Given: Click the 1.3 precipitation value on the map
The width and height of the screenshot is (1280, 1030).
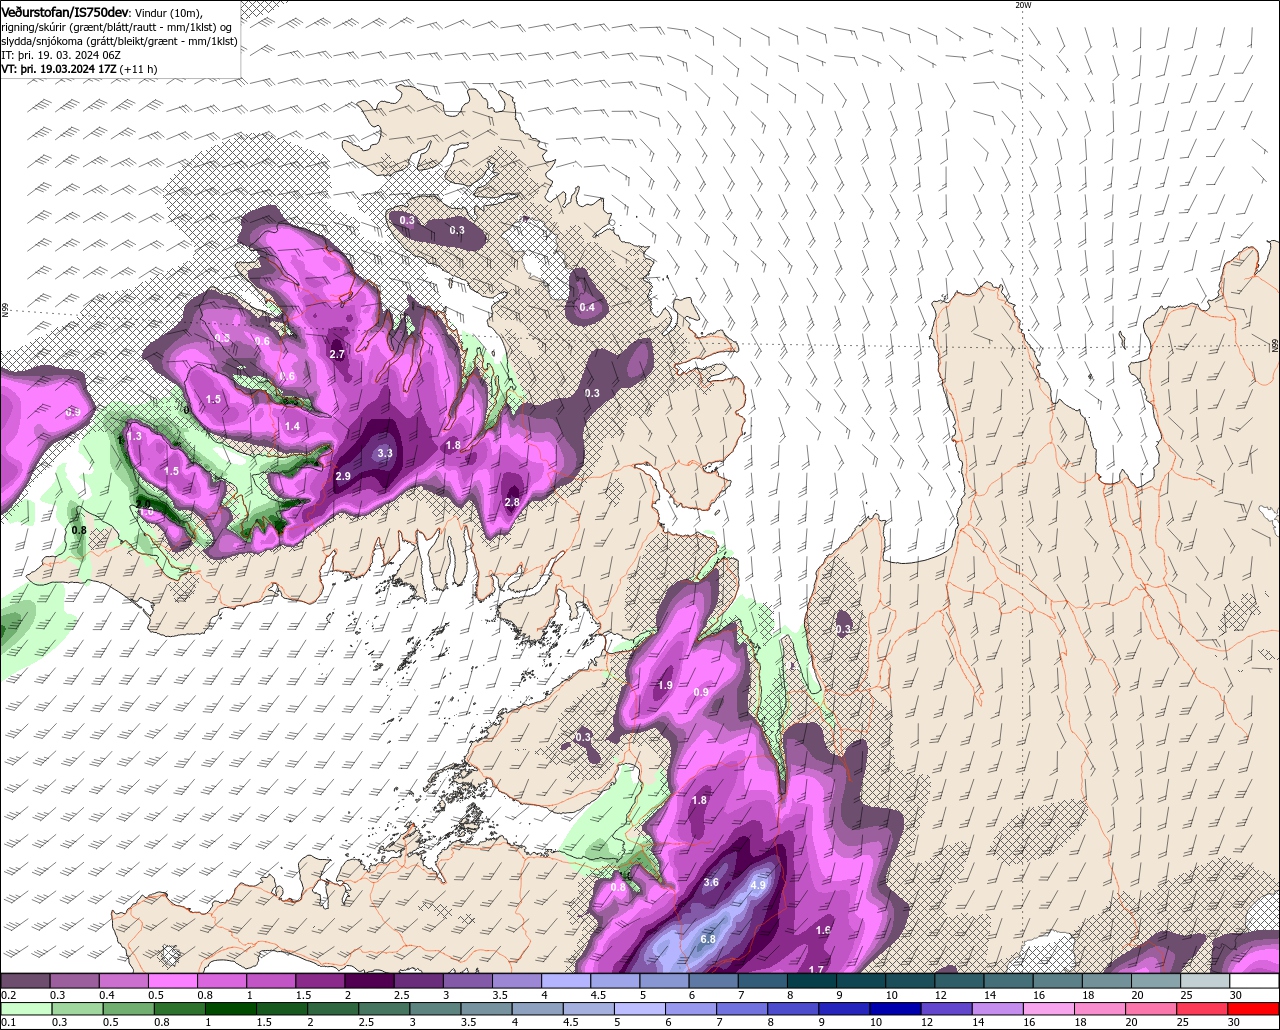Looking at the screenshot, I should (x=135, y=436).
